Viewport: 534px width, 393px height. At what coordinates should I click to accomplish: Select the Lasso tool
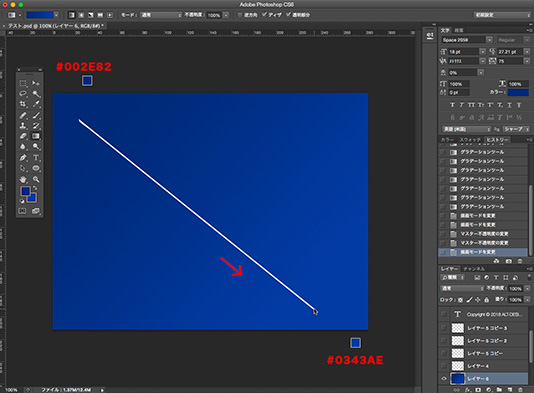23,94
